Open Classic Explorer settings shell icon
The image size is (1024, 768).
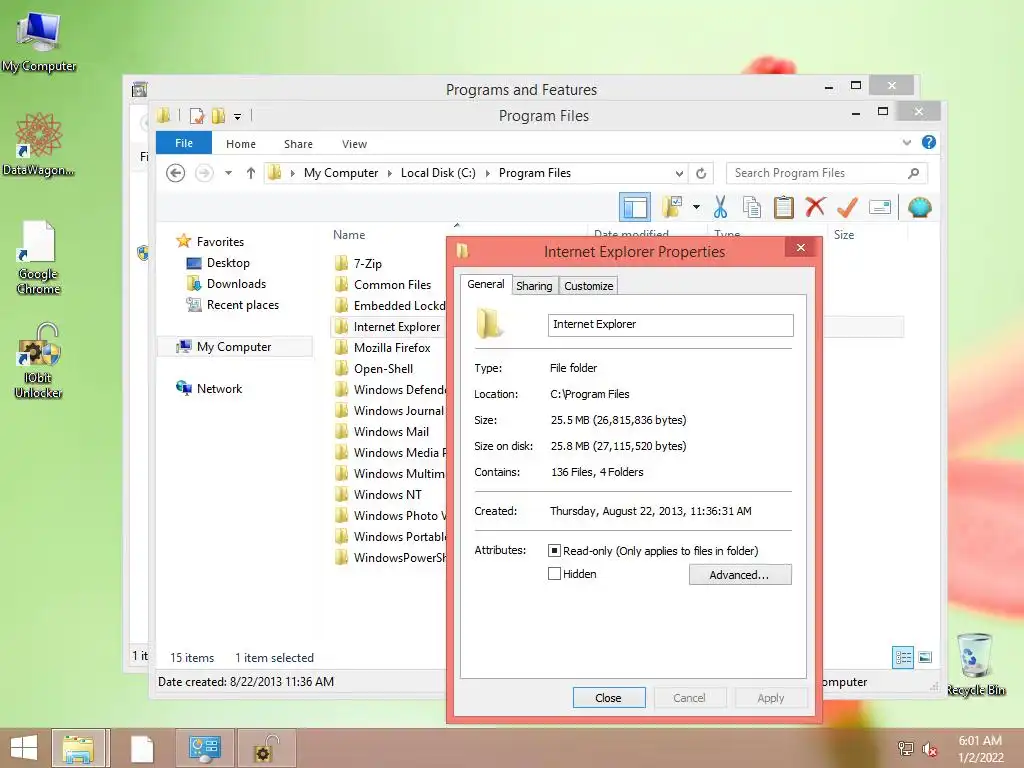[920, 208]
